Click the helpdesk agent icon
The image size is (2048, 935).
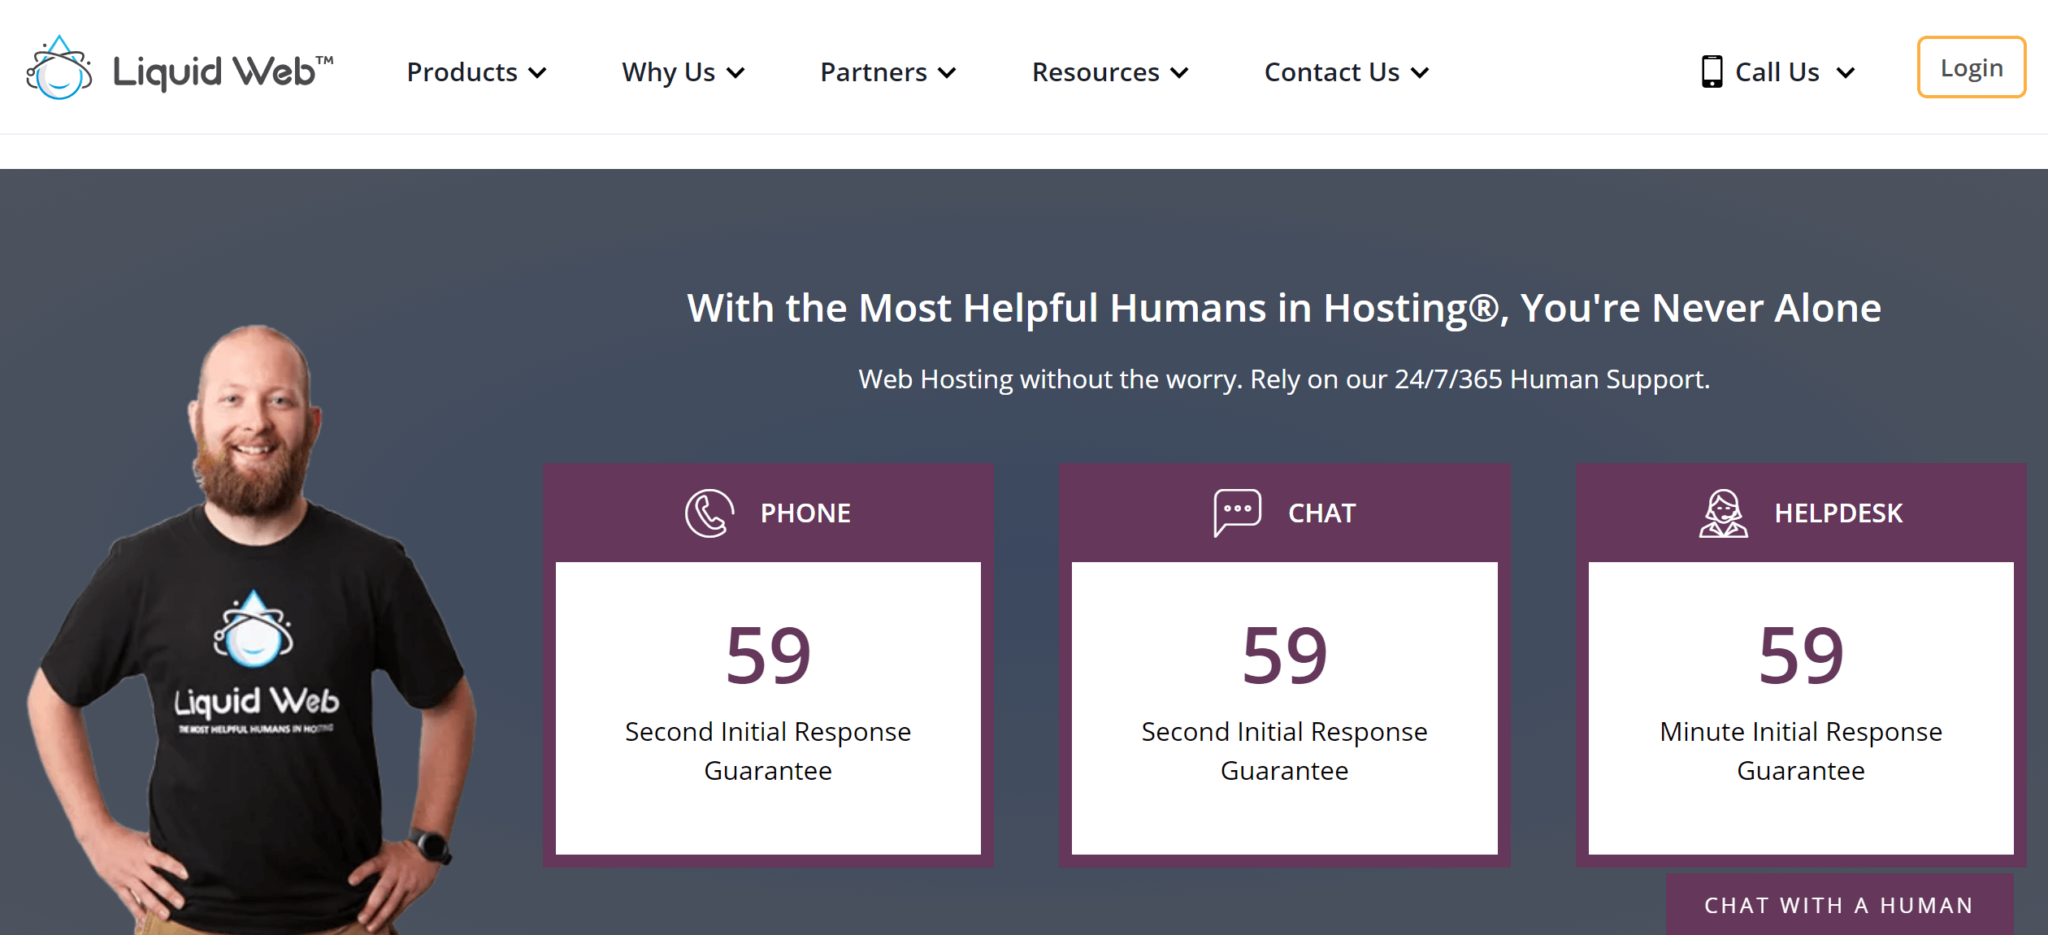click(1723, 513)
